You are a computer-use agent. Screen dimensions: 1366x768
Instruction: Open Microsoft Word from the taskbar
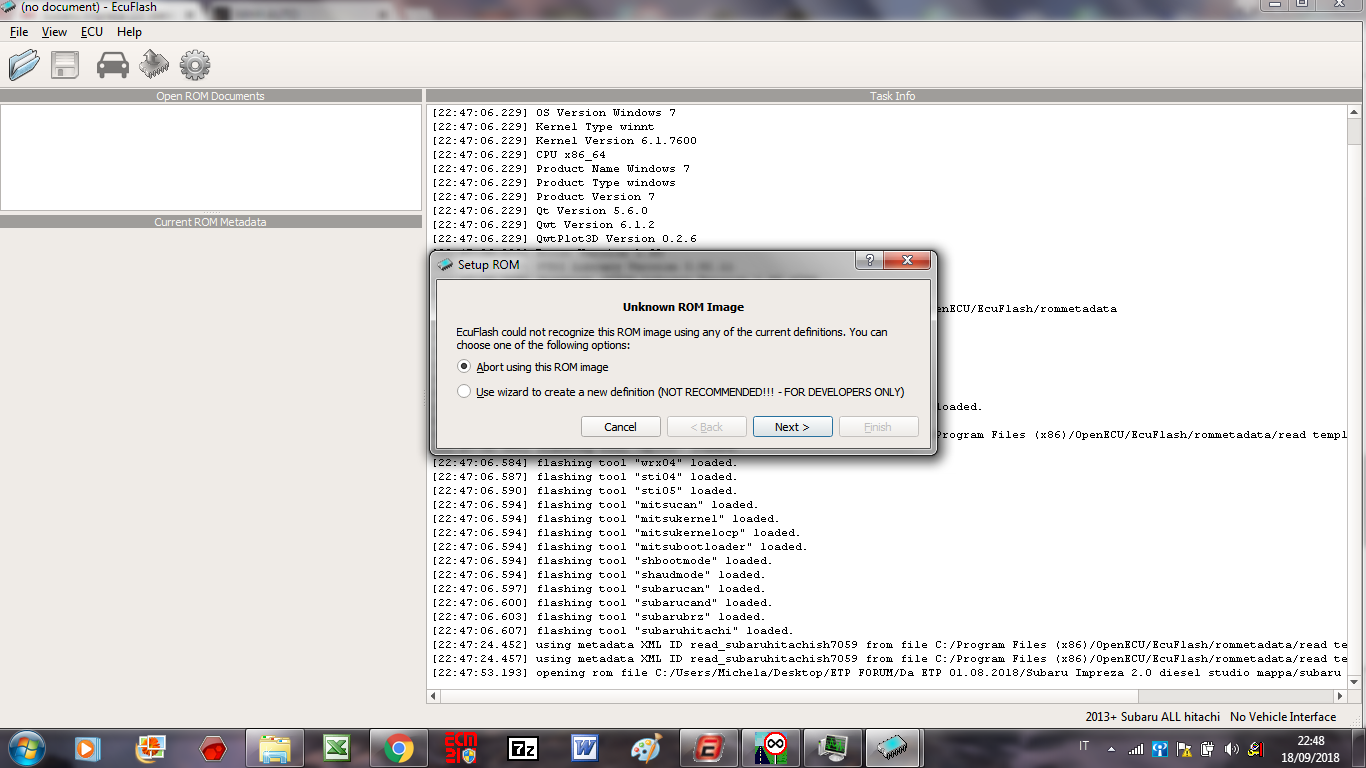coord(585,748)
